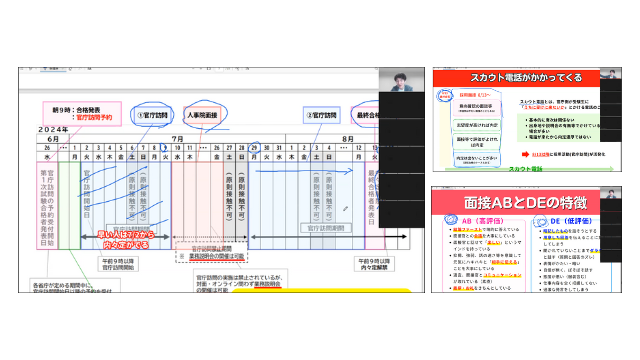Screen dimensions: 640x360
Task: Click the 7月 month header
Action: tap(177, 139)
